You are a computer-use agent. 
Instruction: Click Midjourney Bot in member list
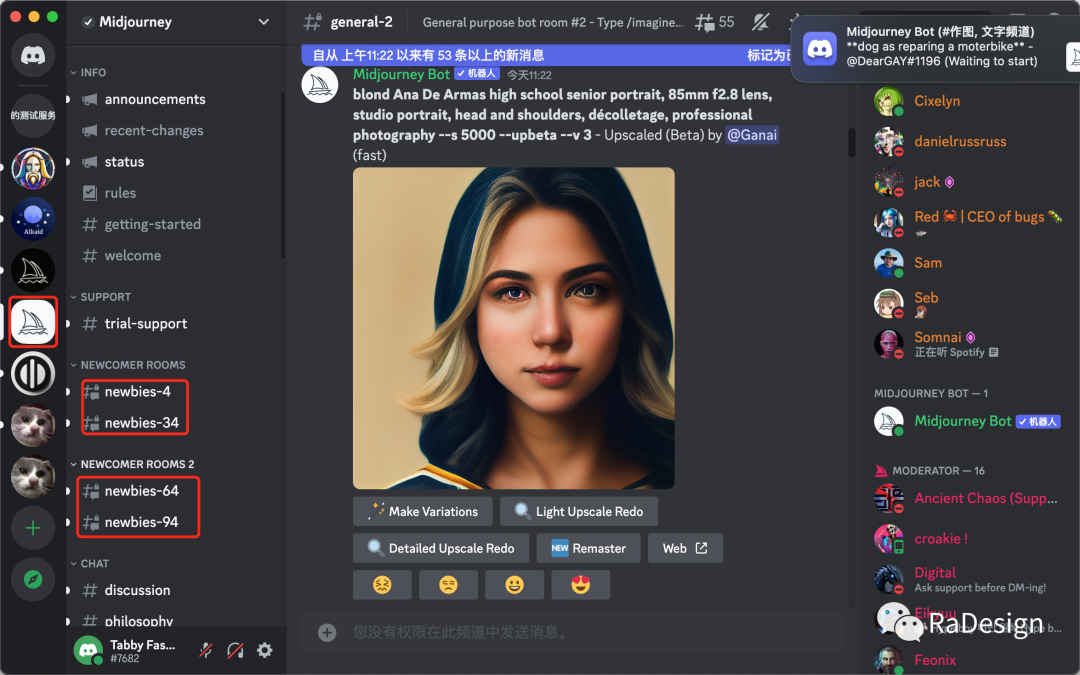(964, 422)
